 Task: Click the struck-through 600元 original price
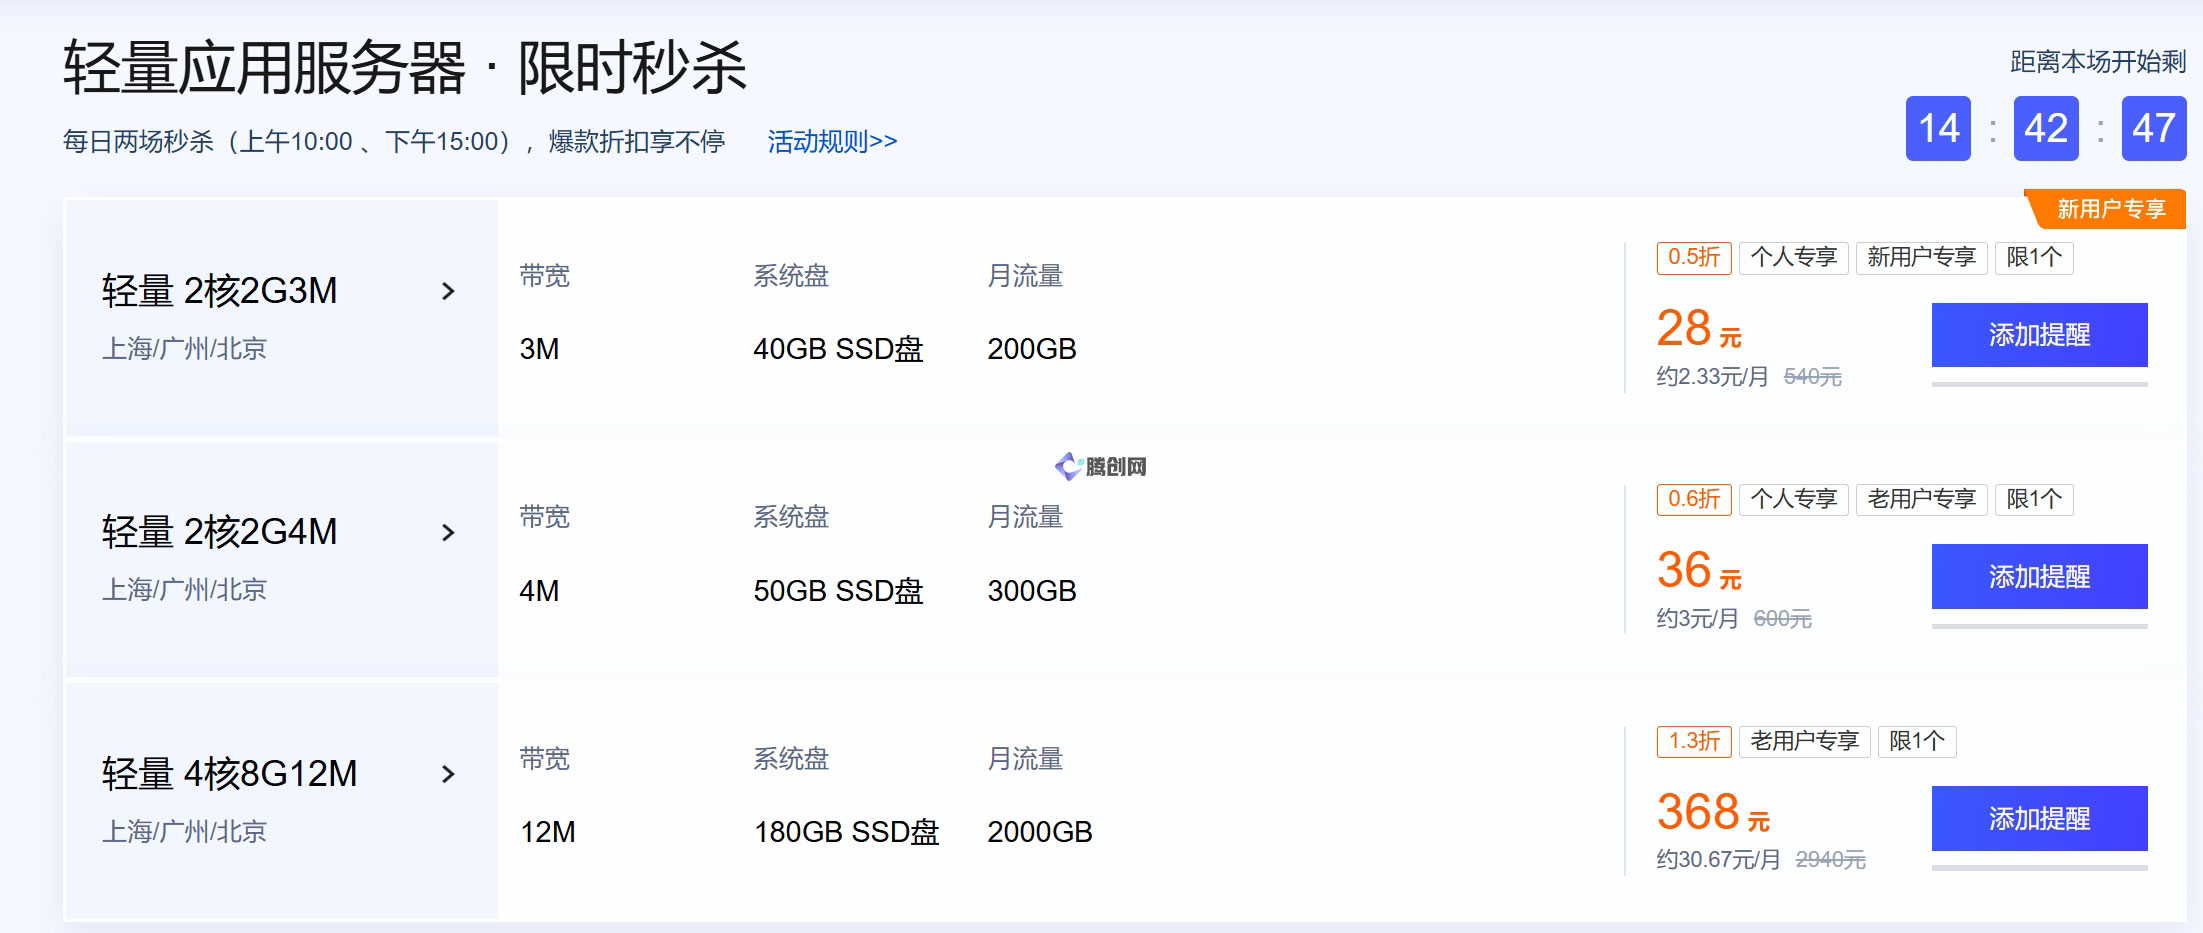[1782, 619]
